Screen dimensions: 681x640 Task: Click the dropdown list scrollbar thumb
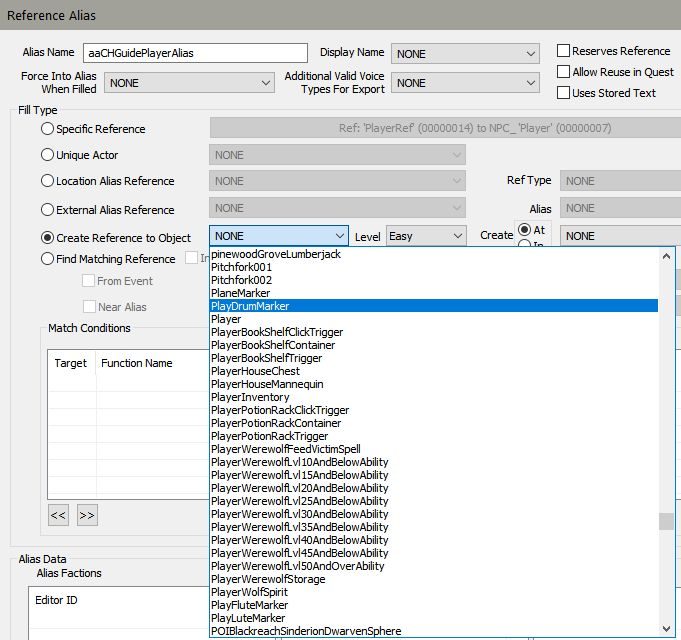tap(666, 521)
